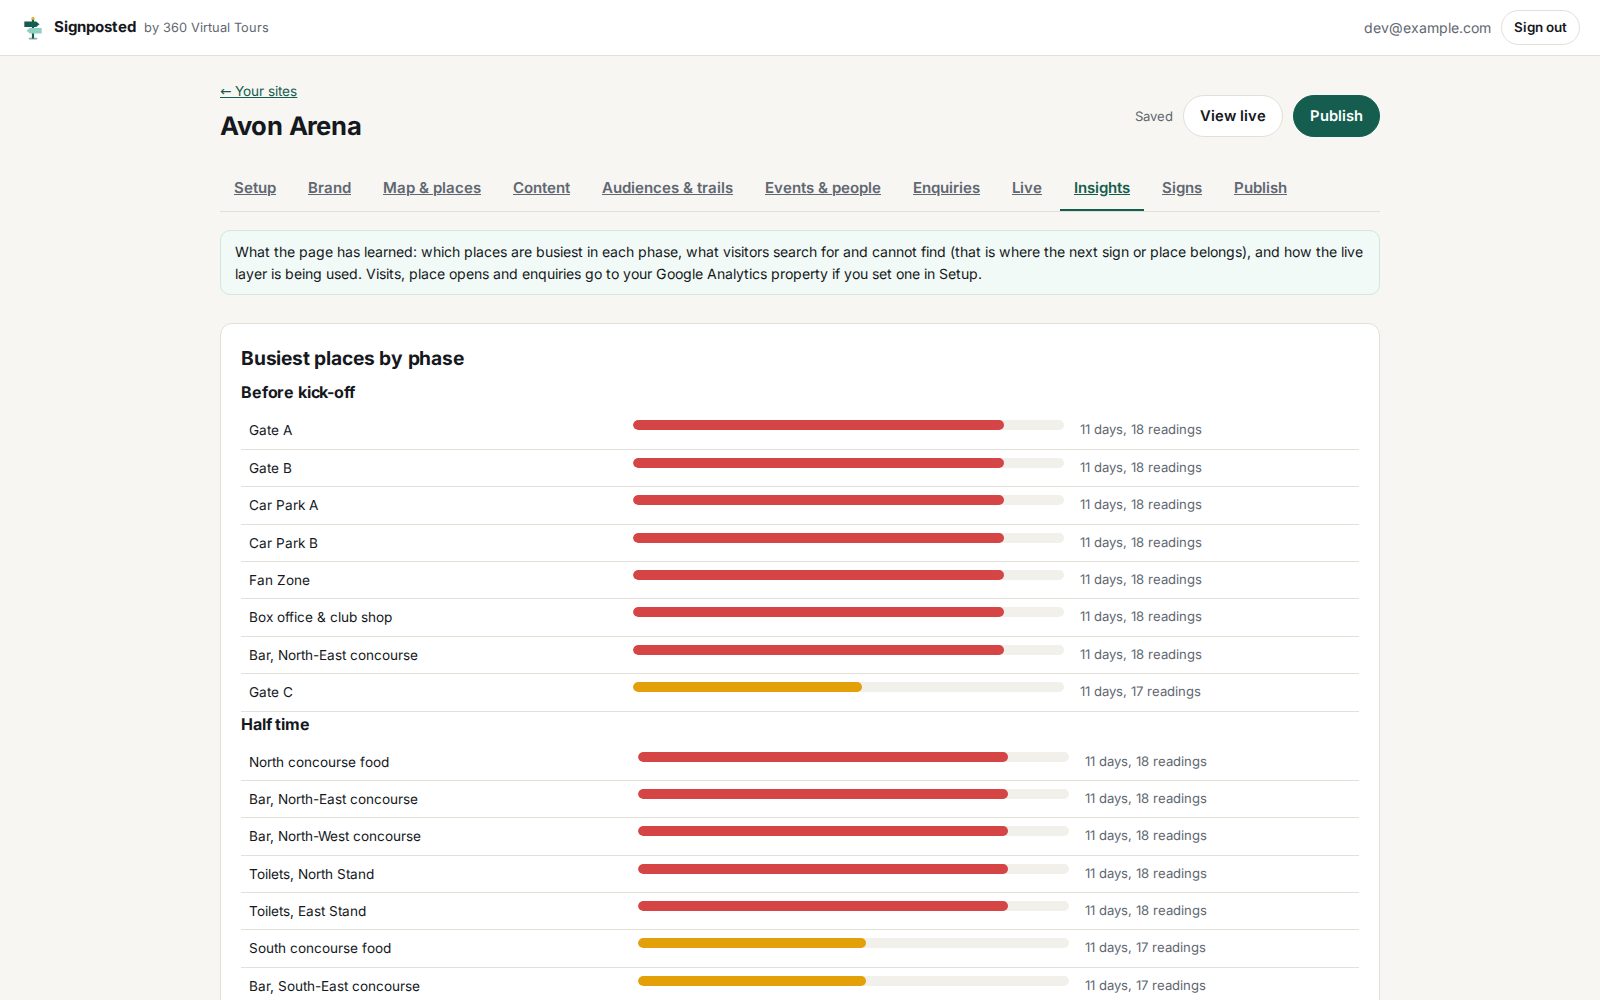
Task: Open the Map & places tab
Action: pyautogui.click(x=432, y=188)
